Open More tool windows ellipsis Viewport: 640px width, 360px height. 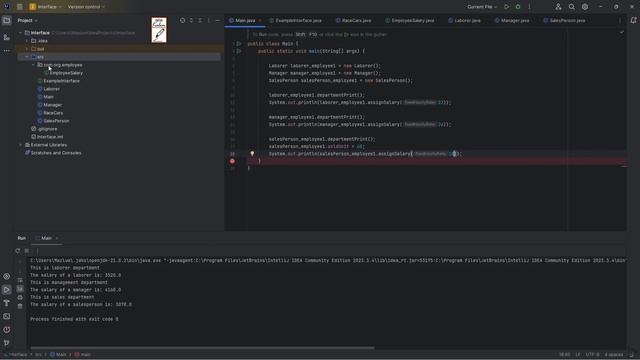pos(7,51)
